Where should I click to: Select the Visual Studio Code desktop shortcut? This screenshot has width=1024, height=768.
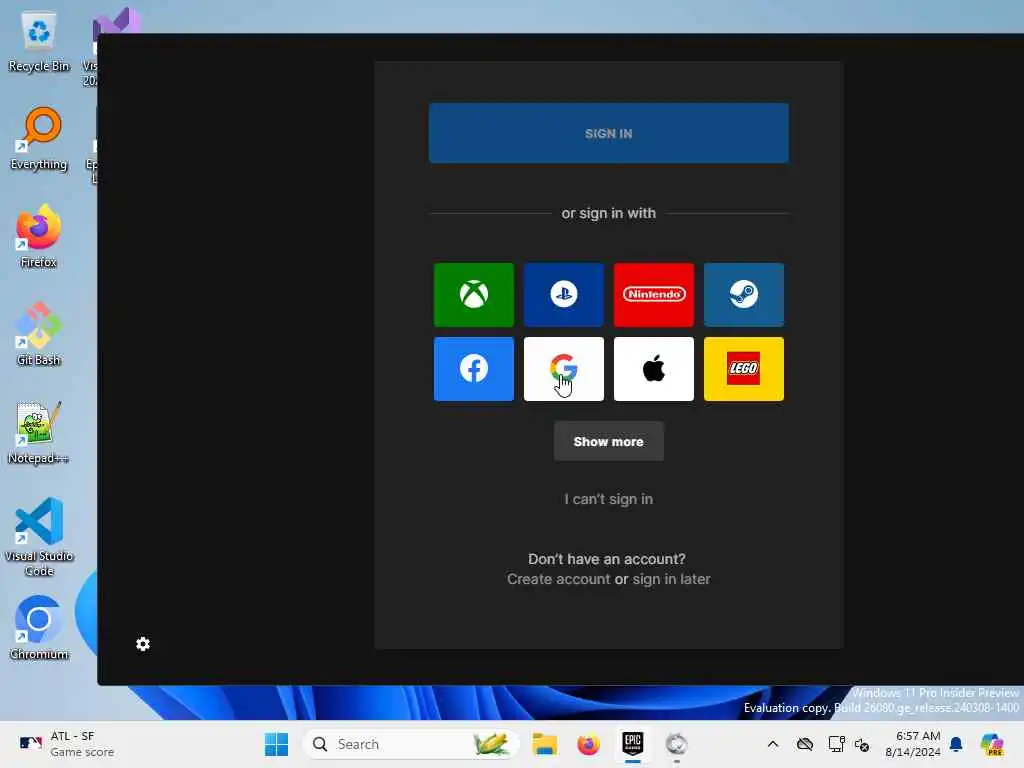(39, 537)
